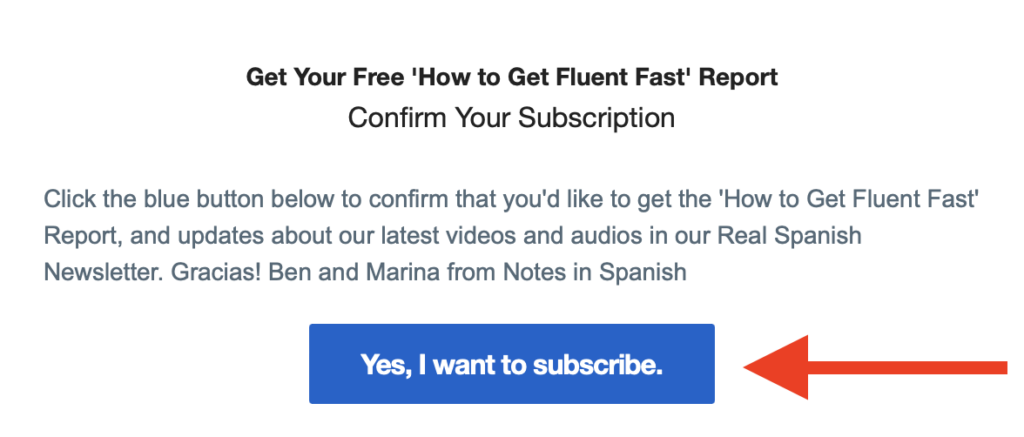
Task: Click the red arrow's horizontal tail
Action: [x=908, y=368]
